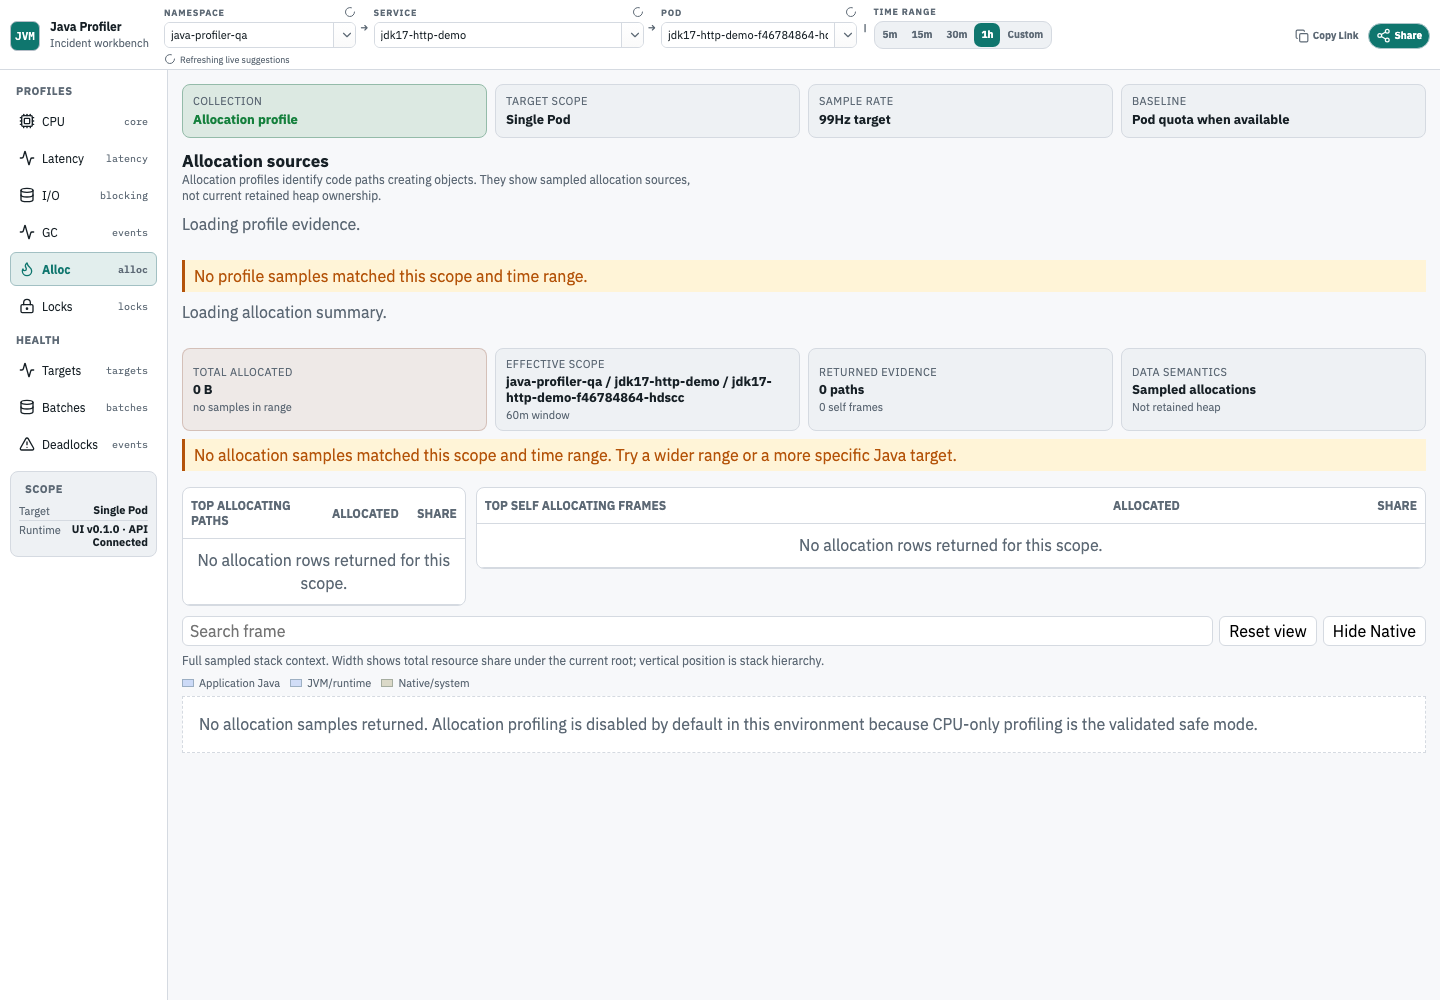The width and height of the screenshot is (1440, 1000).
Task: Select the I/O database icon
Action: tap(27, 195)
